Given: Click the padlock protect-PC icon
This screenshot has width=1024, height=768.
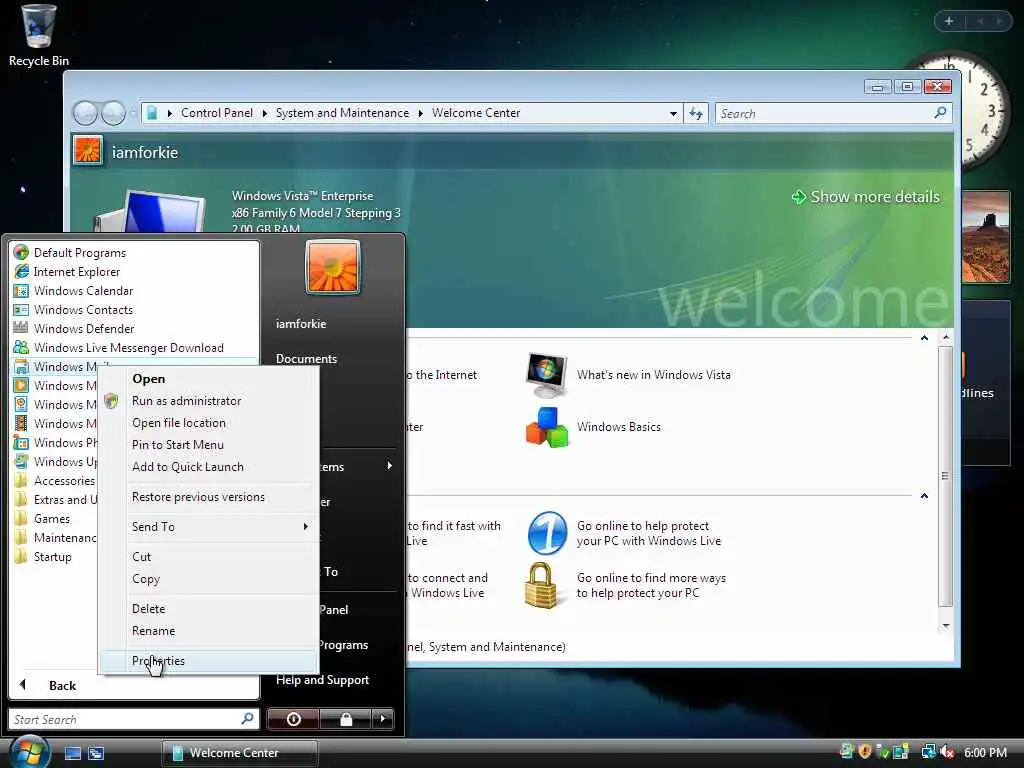Looking at the screenshot, I should pyautogui.click(x=541, y=585).
